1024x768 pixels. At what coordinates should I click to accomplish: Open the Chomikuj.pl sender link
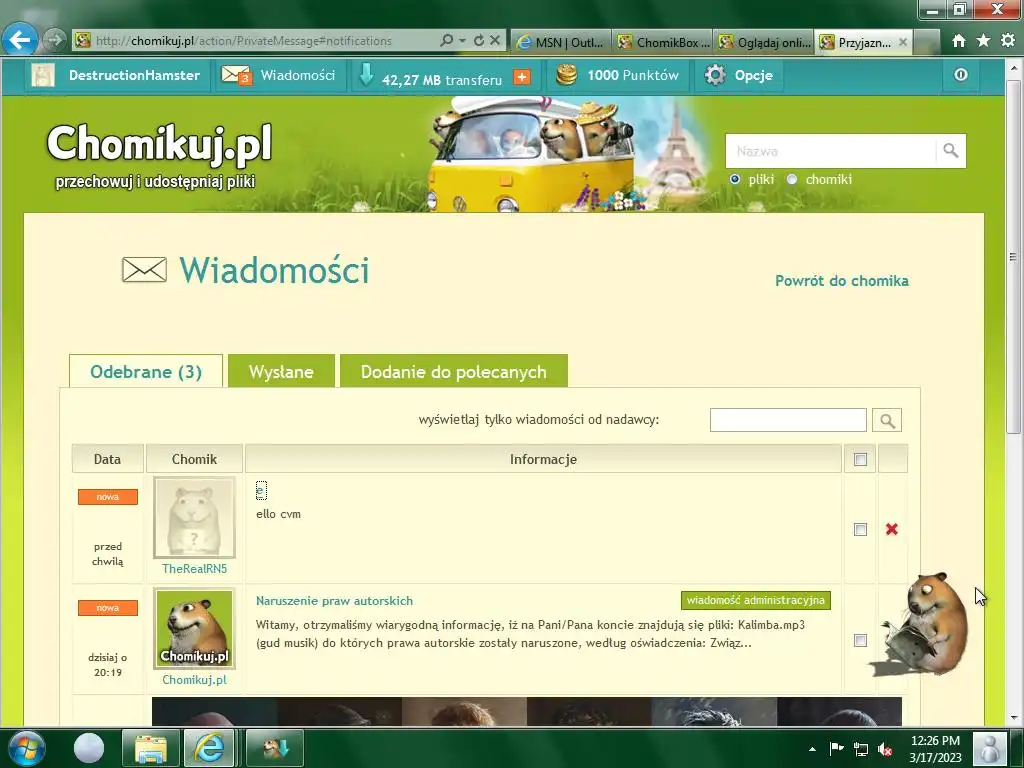point(195,680)
